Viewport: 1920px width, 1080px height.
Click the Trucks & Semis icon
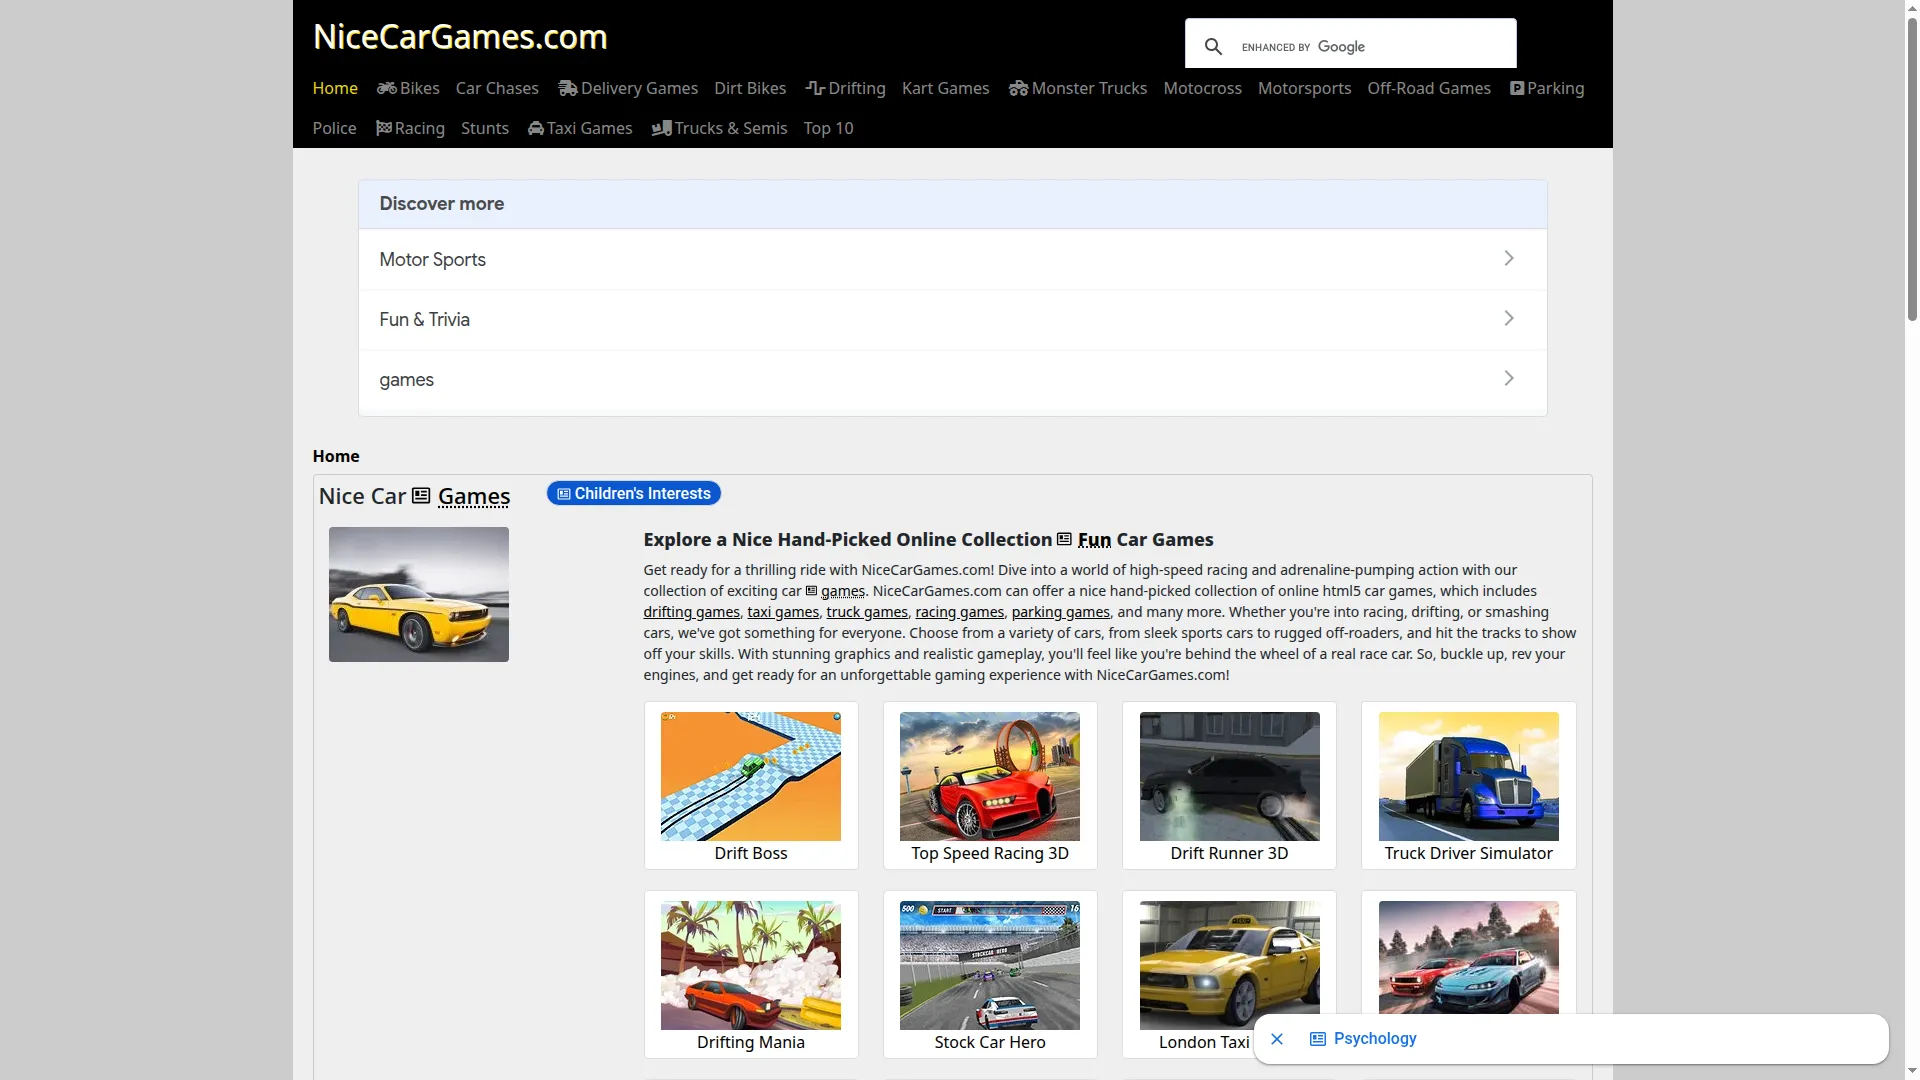661,128
